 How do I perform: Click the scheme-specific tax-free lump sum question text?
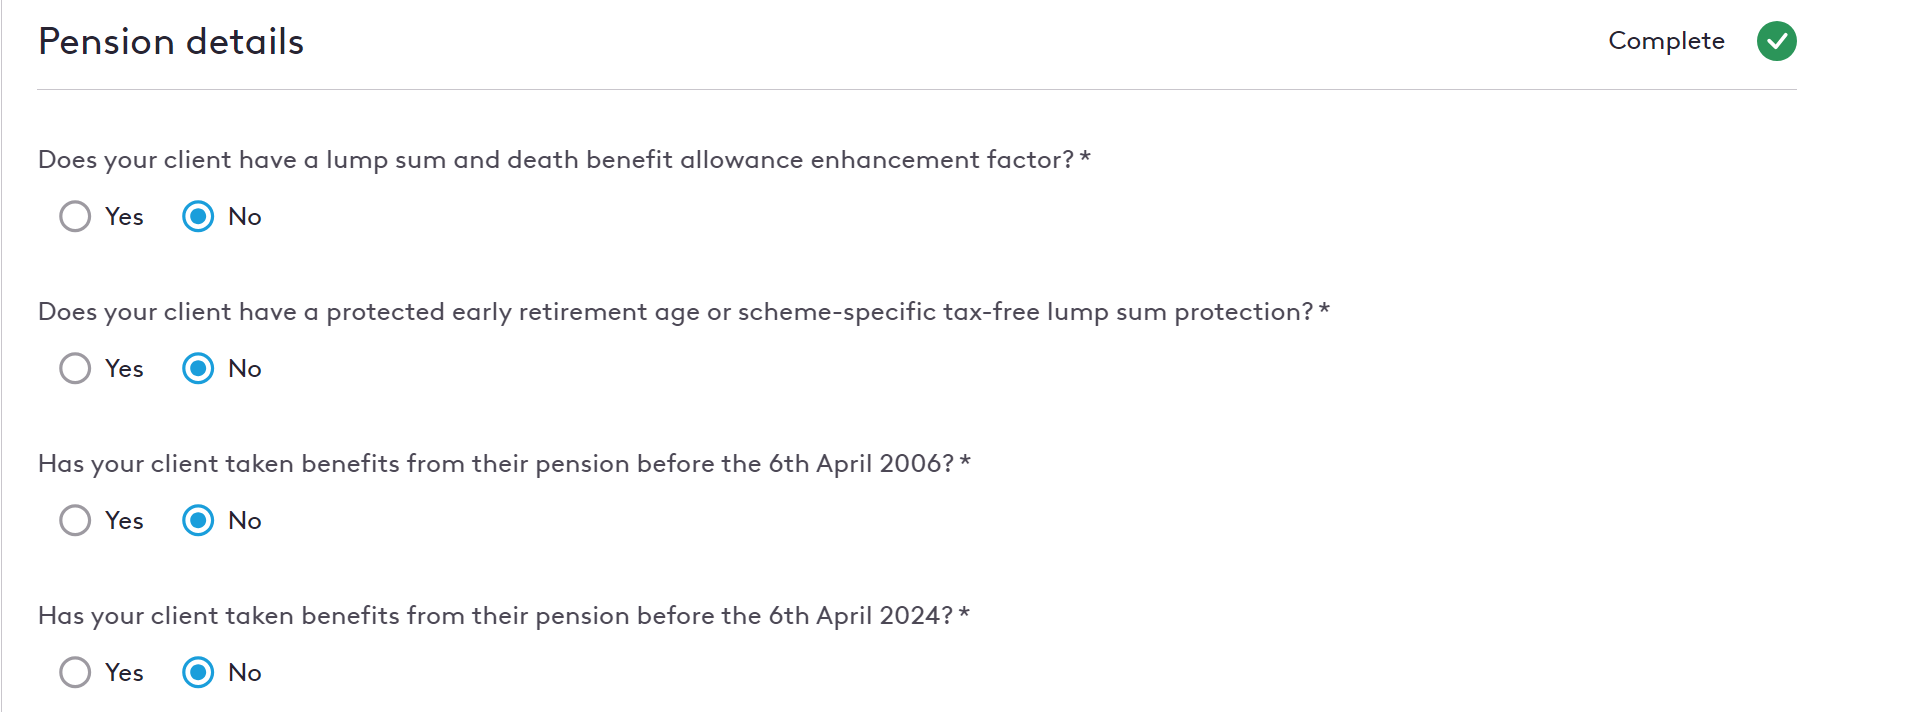point(684,312)
